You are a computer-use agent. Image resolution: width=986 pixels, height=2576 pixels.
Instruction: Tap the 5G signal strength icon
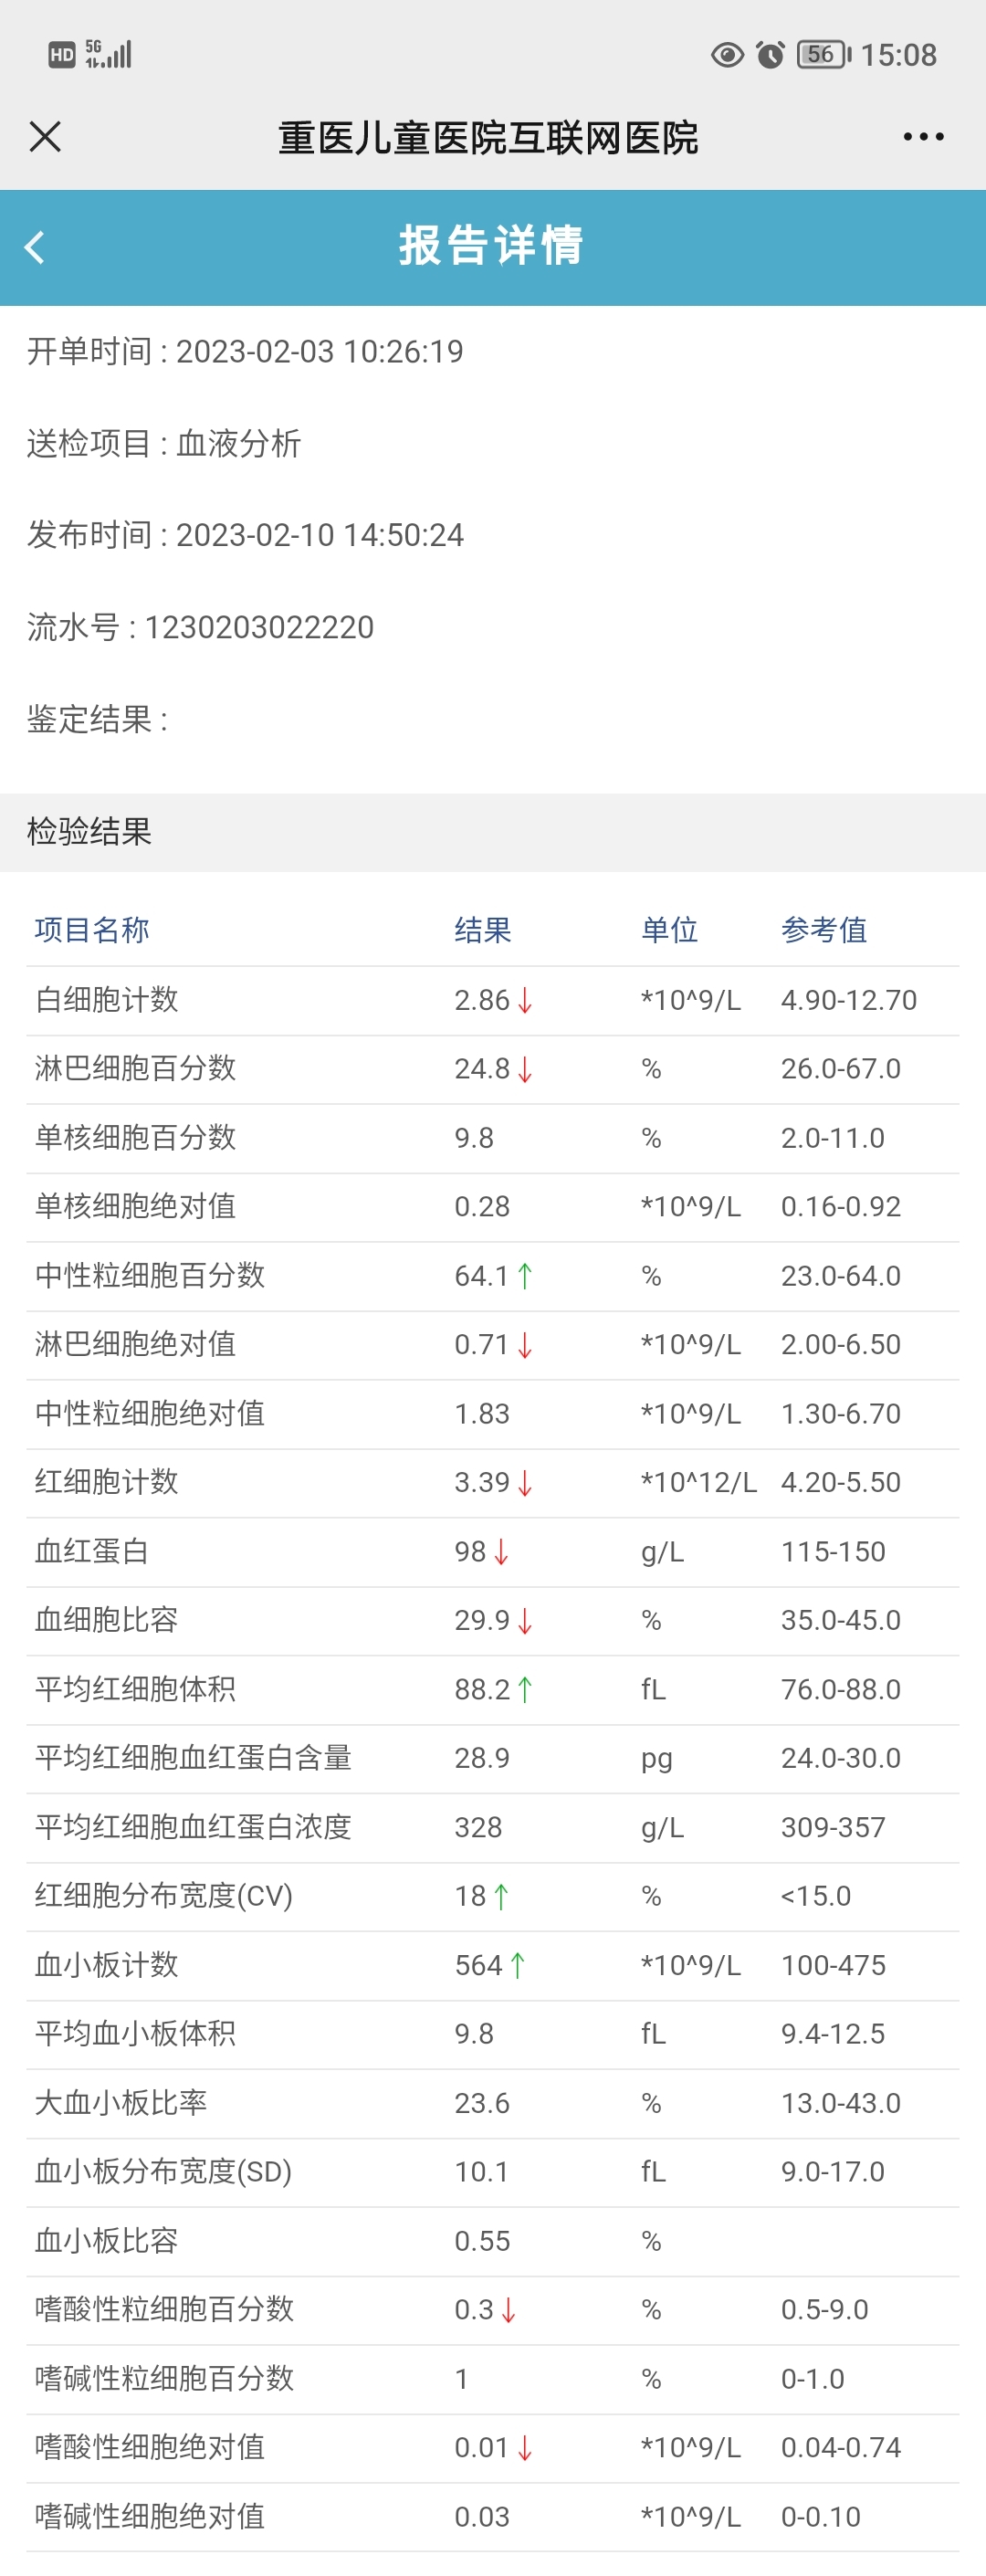(x=108, y=54)
